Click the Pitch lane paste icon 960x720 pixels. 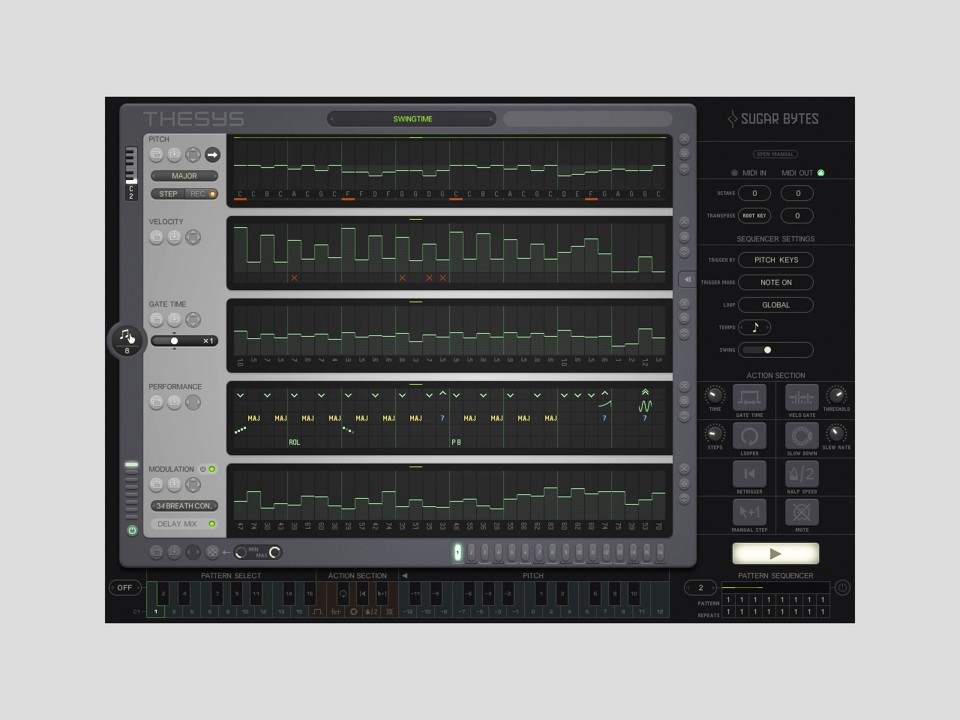pyautogui.click(x=174, y=155)
